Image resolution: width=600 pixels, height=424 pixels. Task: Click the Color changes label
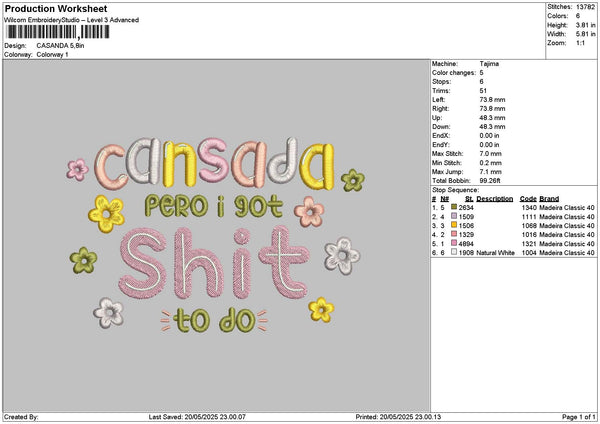(454, 73)
